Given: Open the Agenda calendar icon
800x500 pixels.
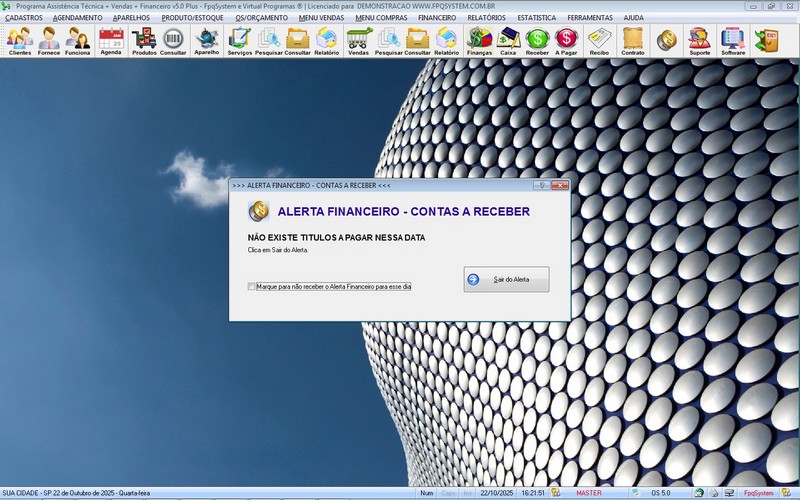Looking at the screenshot, I should 111,41.
